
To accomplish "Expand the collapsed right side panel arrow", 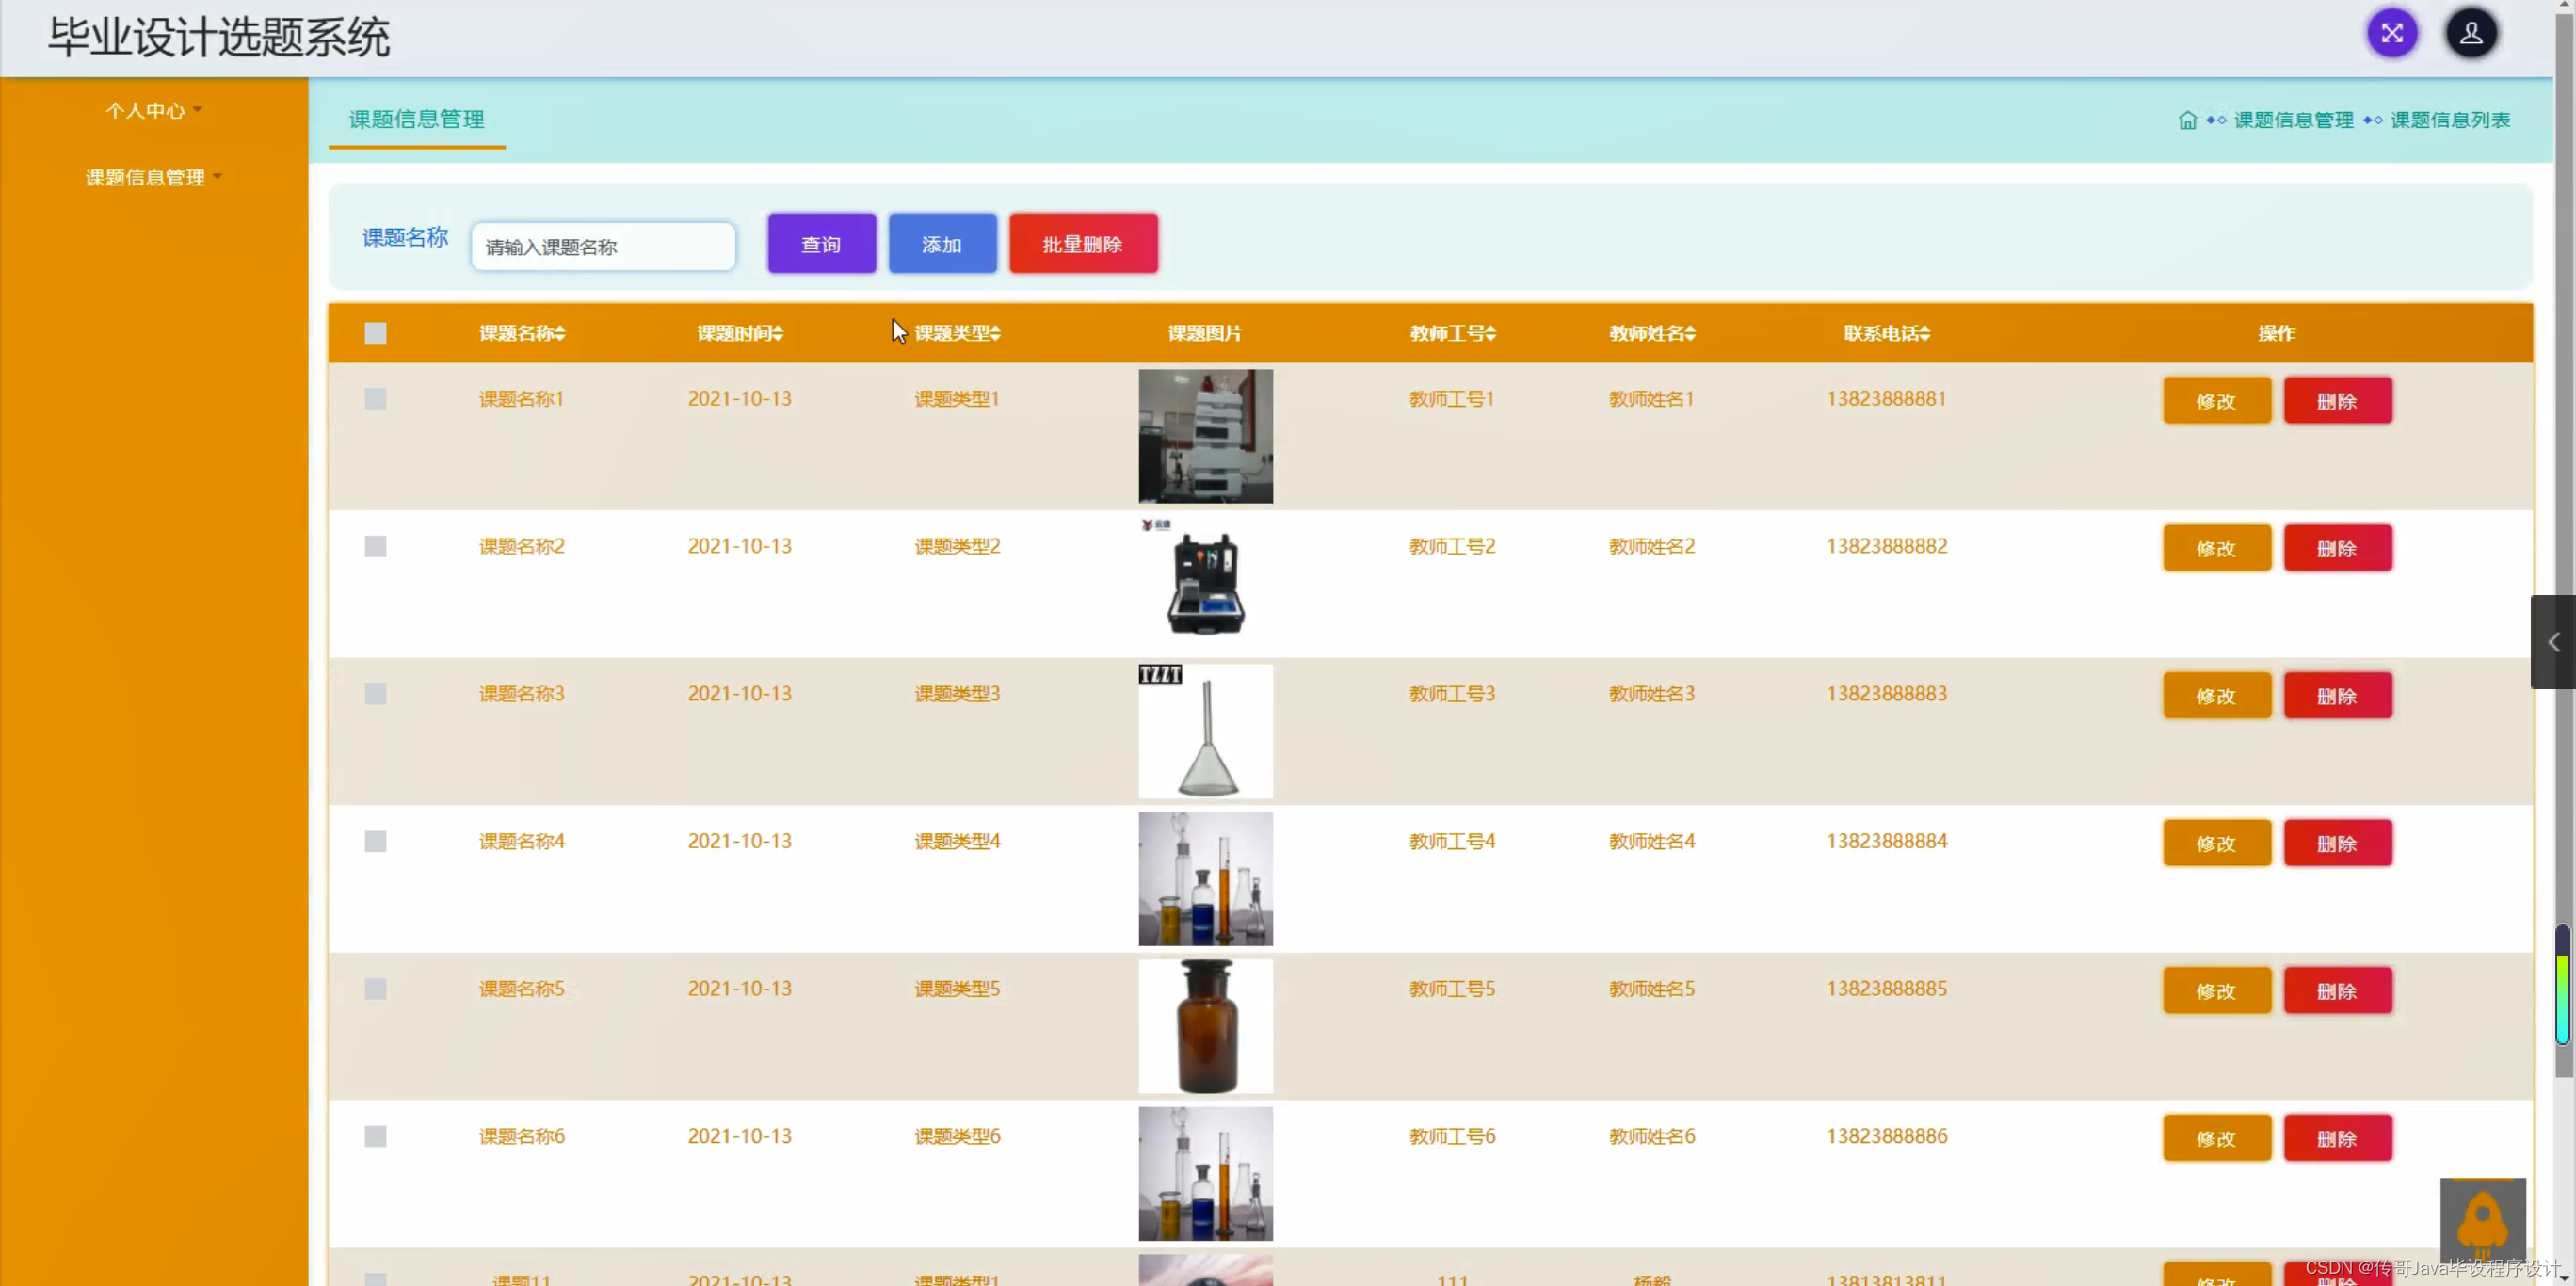I will point(2553,642).
